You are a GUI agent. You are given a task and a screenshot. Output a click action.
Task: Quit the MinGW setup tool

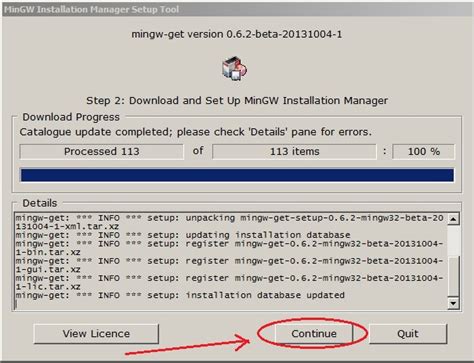[x=407, y=333]
